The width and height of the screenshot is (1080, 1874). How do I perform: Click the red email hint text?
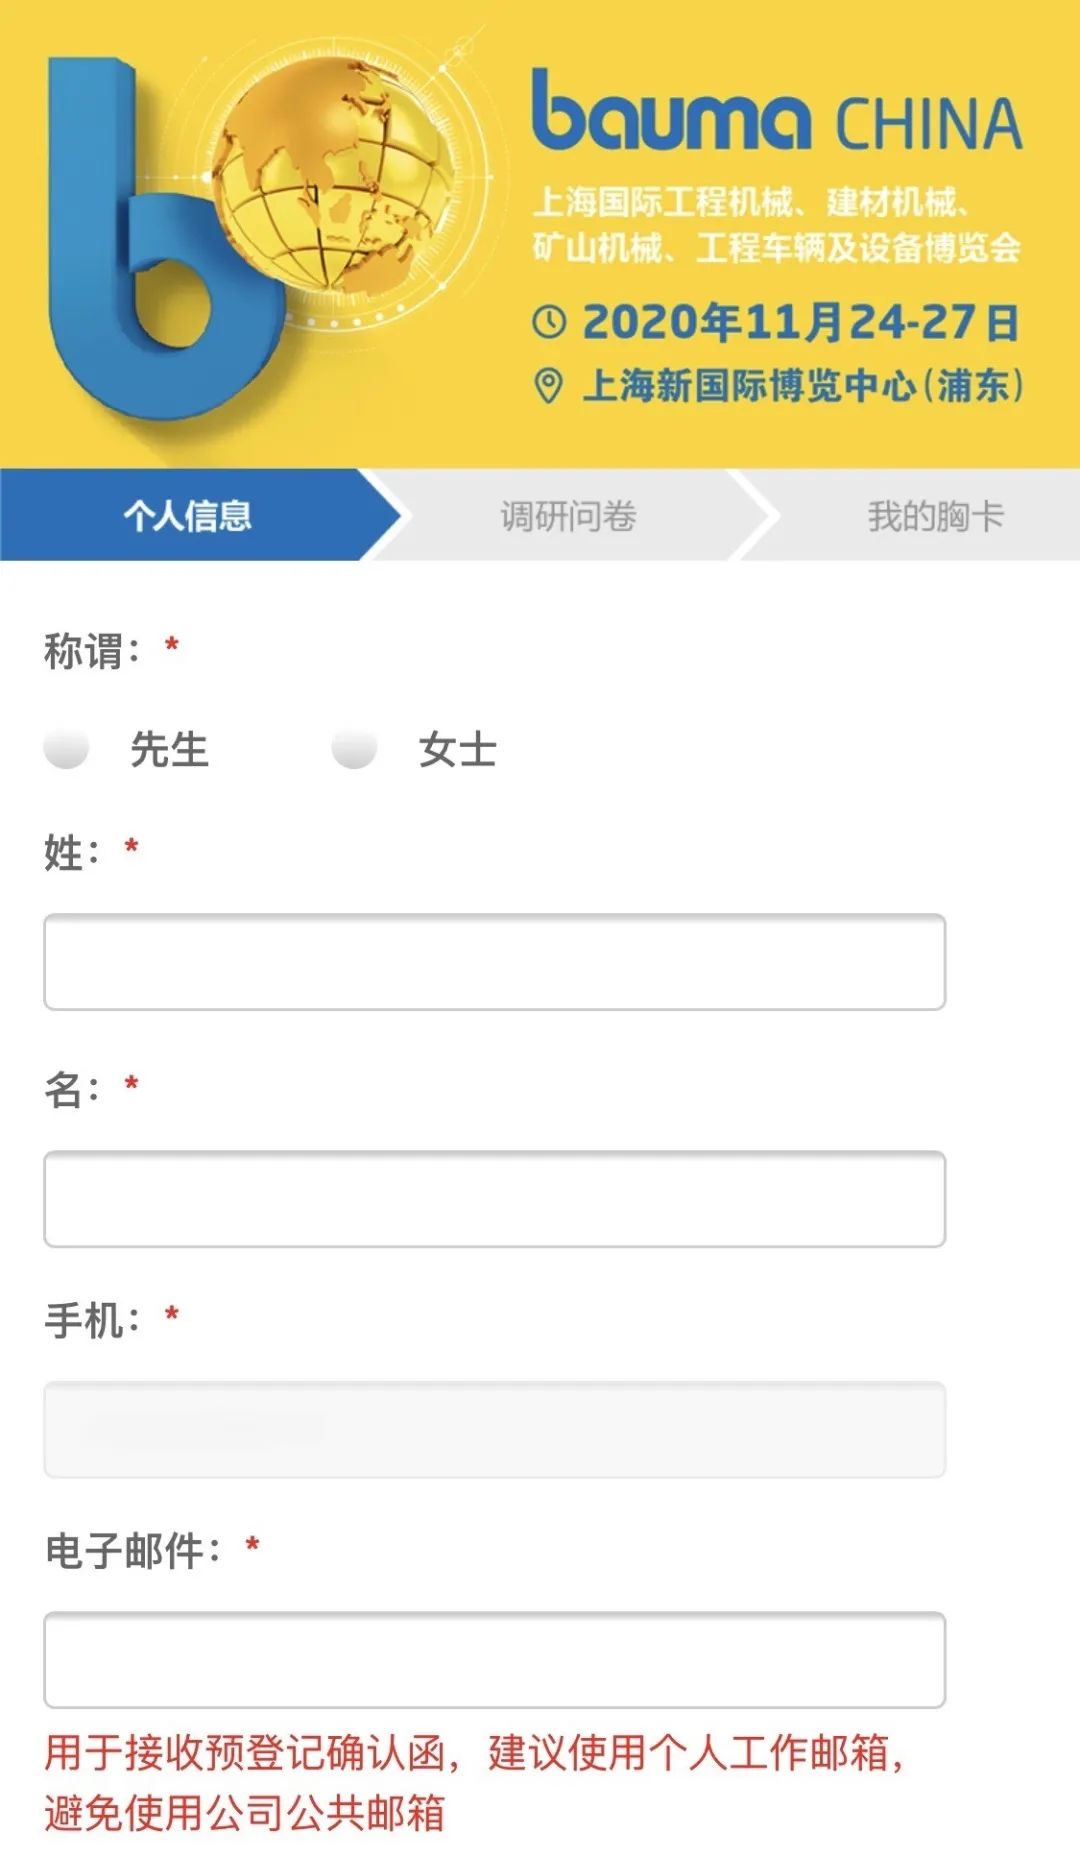(474, 1782)
